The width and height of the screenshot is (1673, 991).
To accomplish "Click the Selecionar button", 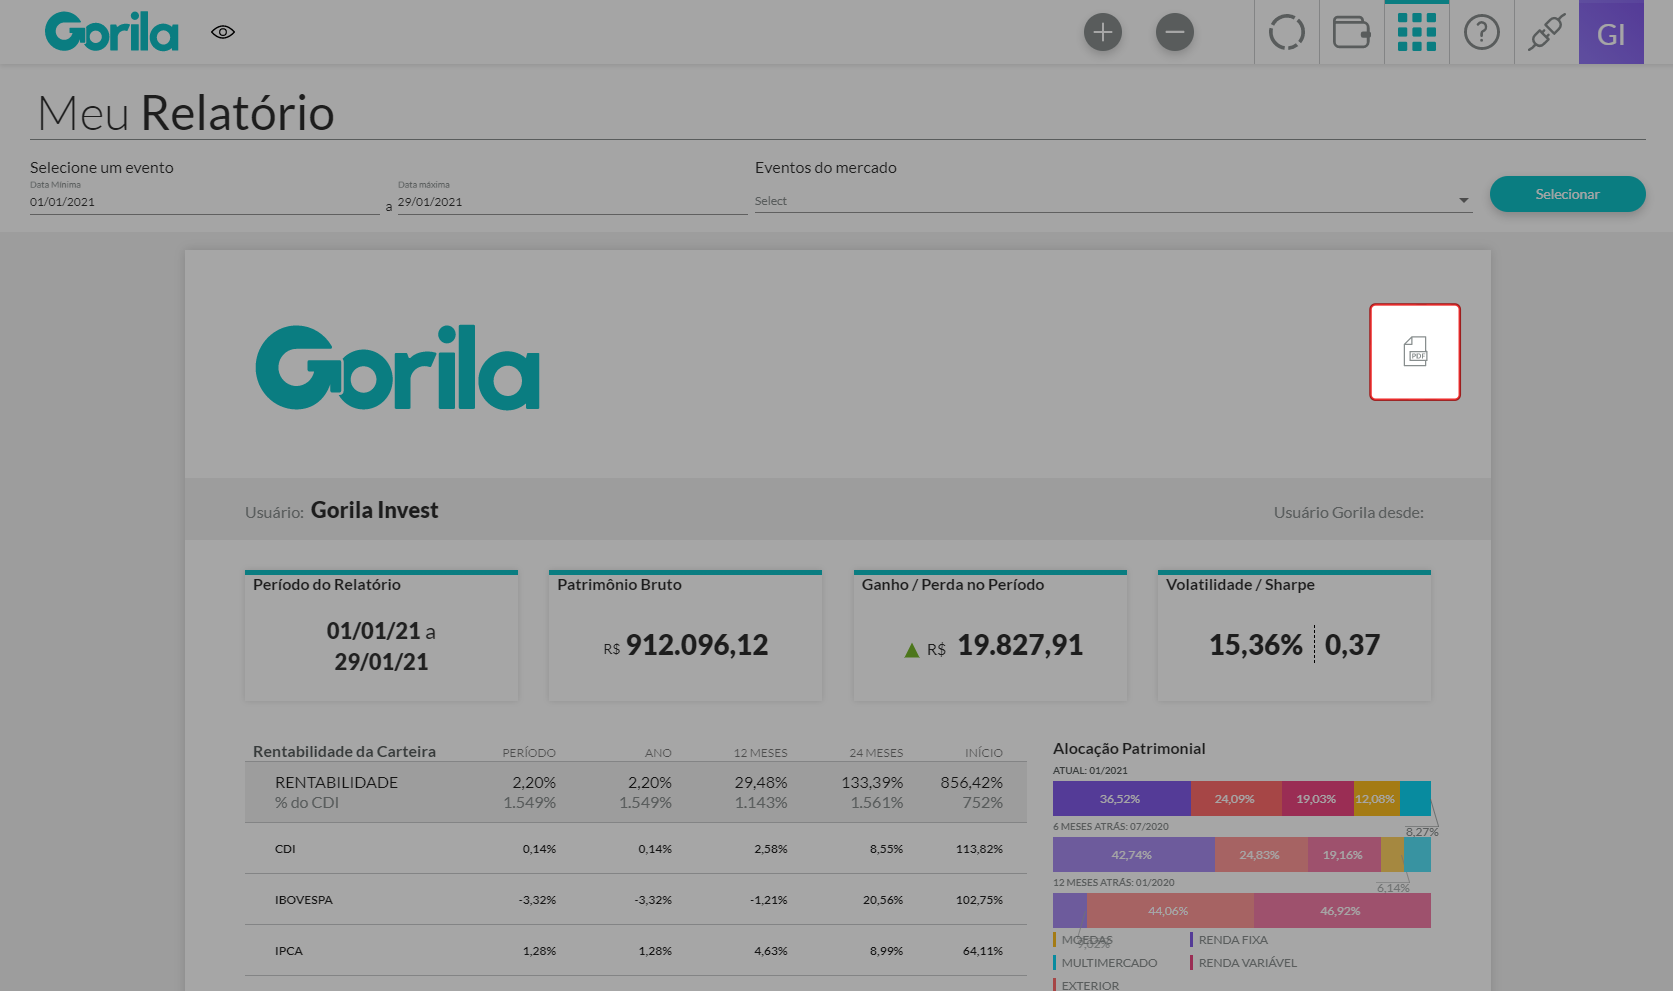I will coord(1567,194).
